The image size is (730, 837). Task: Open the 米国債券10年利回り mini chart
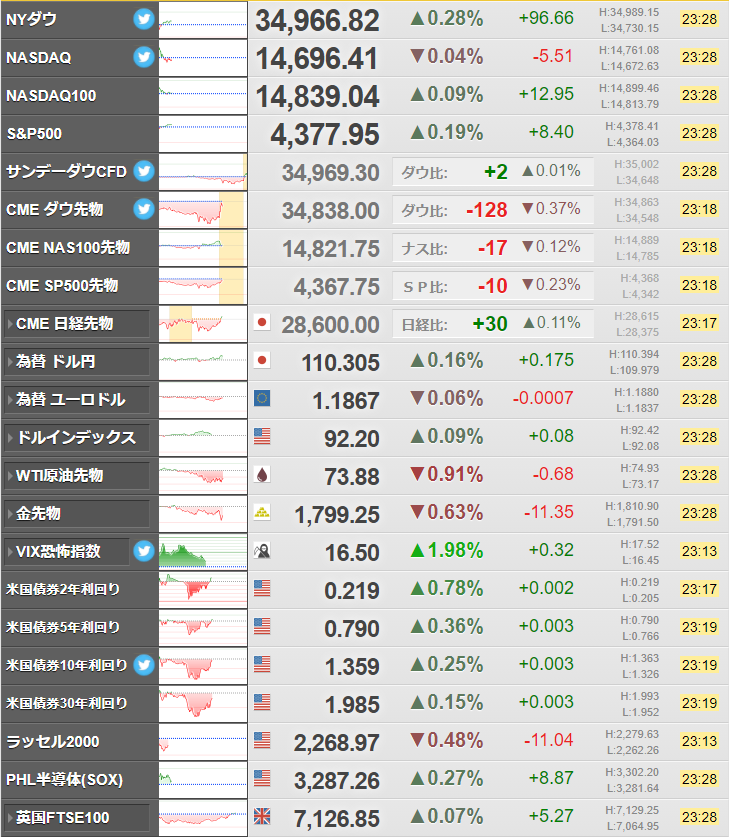point(203,666)
